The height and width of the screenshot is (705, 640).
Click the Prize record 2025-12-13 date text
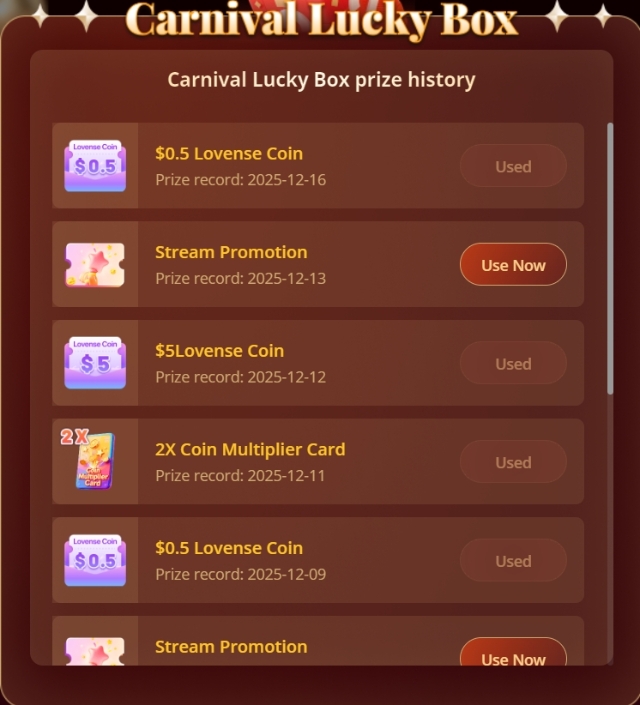pyautogui.click(x=241, y=278)
